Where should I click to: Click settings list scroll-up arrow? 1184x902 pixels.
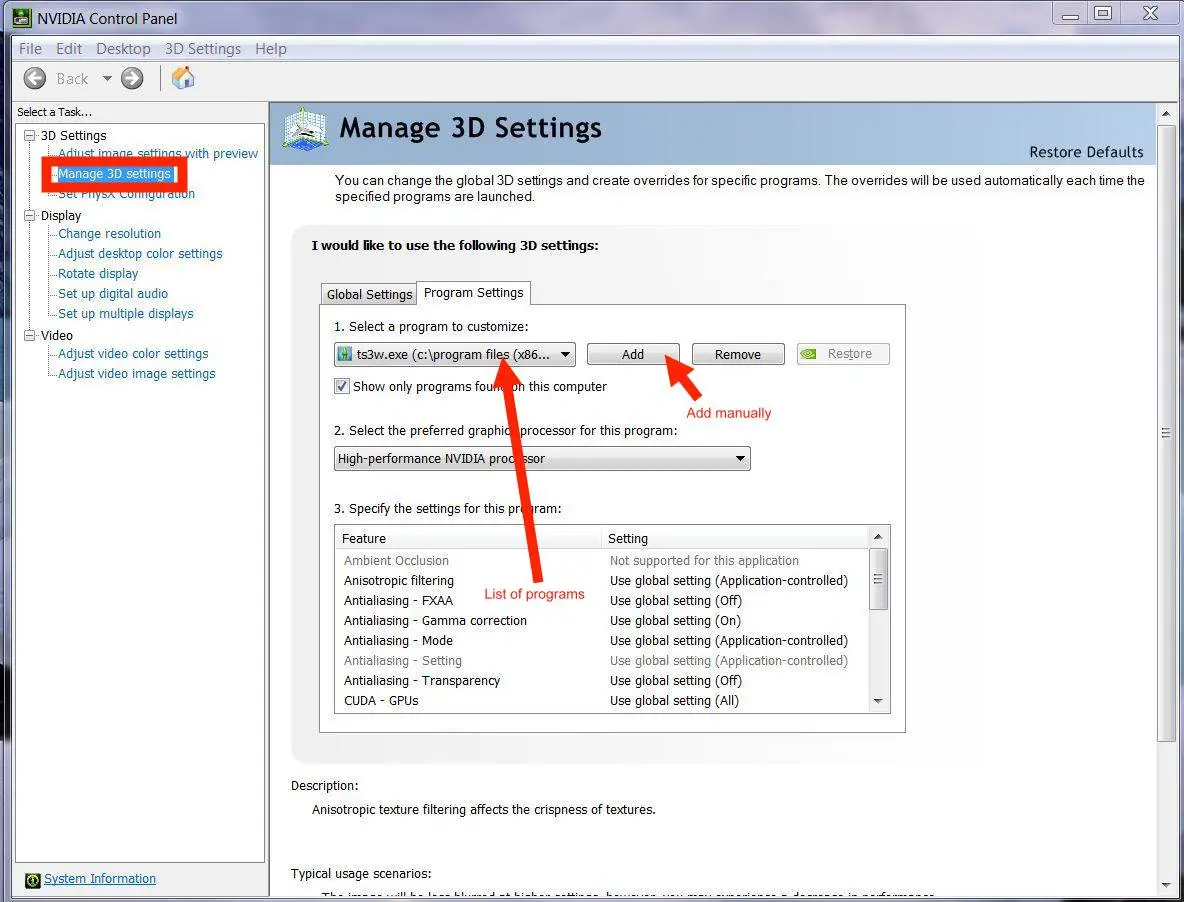click(x=877, y=537)
